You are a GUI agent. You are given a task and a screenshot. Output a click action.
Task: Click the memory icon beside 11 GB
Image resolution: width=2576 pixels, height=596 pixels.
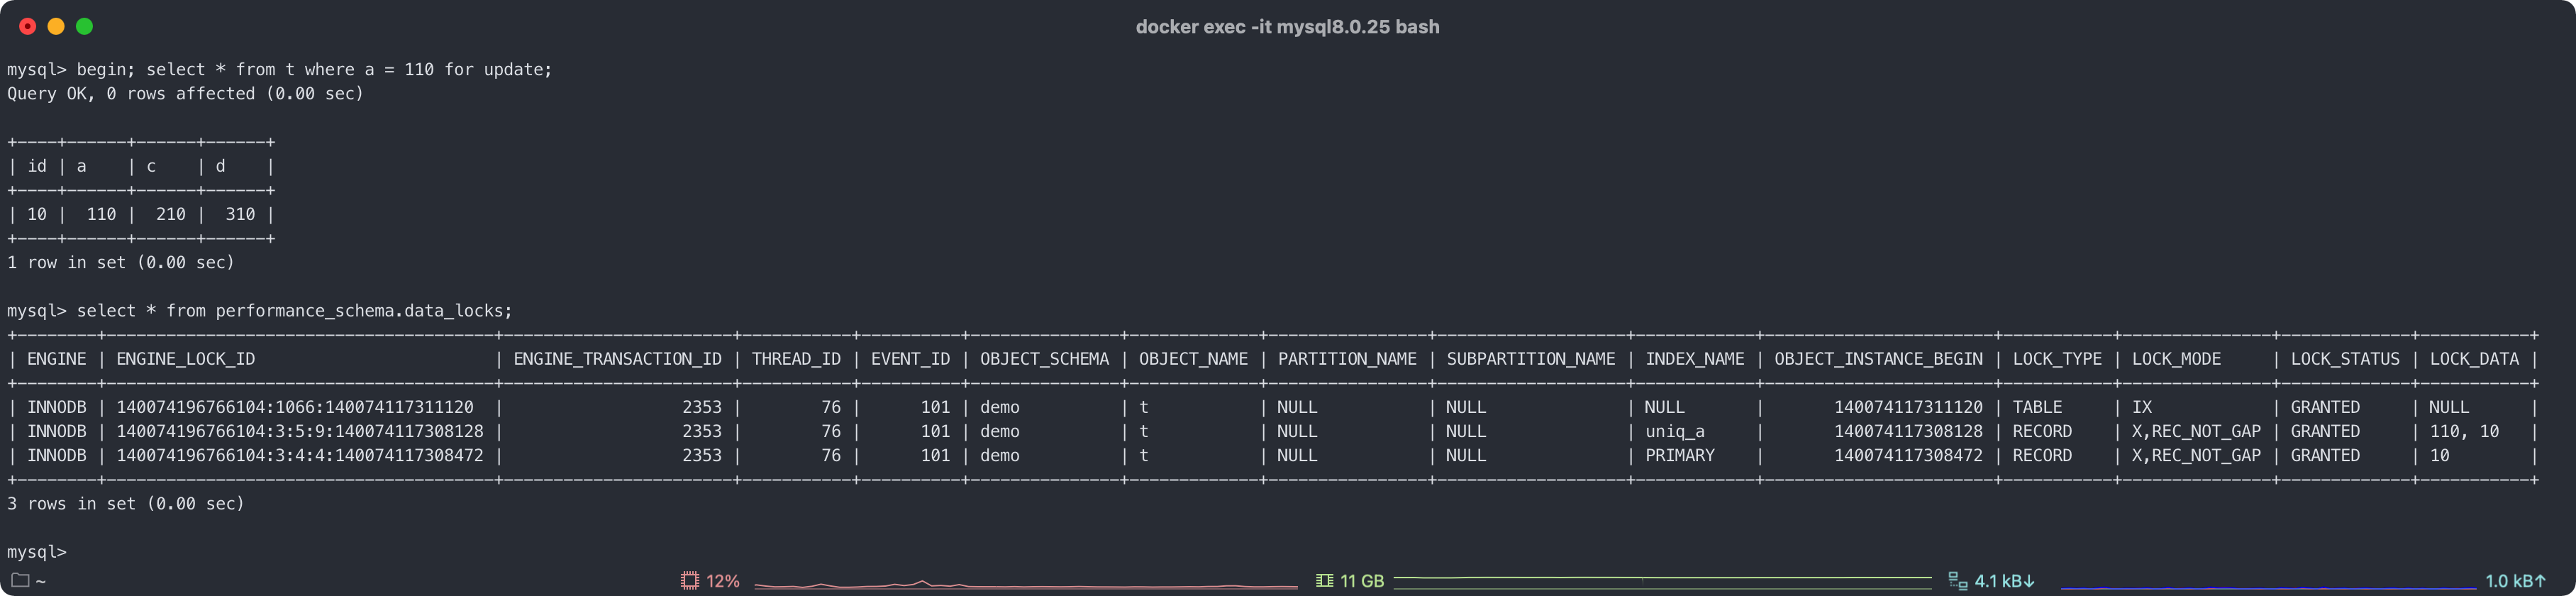coord(1324,581)
